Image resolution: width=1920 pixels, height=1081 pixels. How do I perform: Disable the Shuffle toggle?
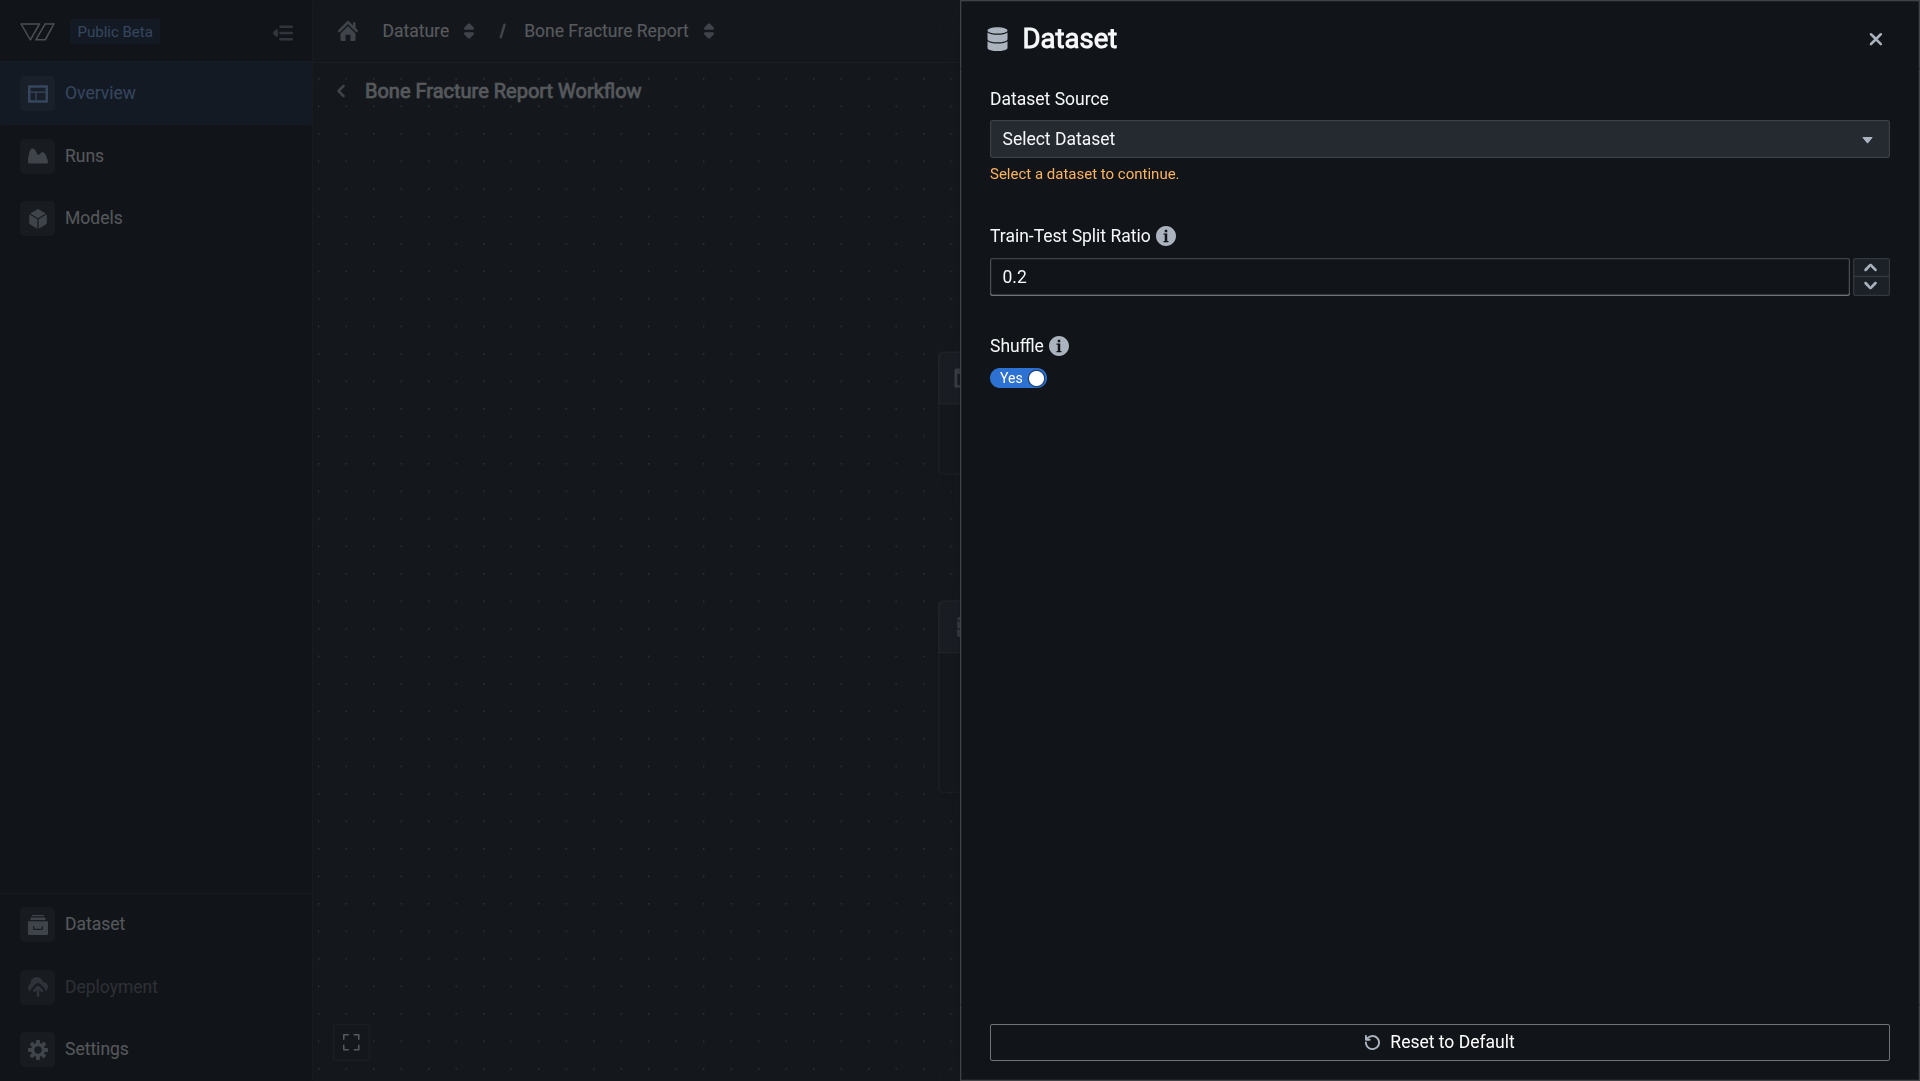tap(1018, 378)
